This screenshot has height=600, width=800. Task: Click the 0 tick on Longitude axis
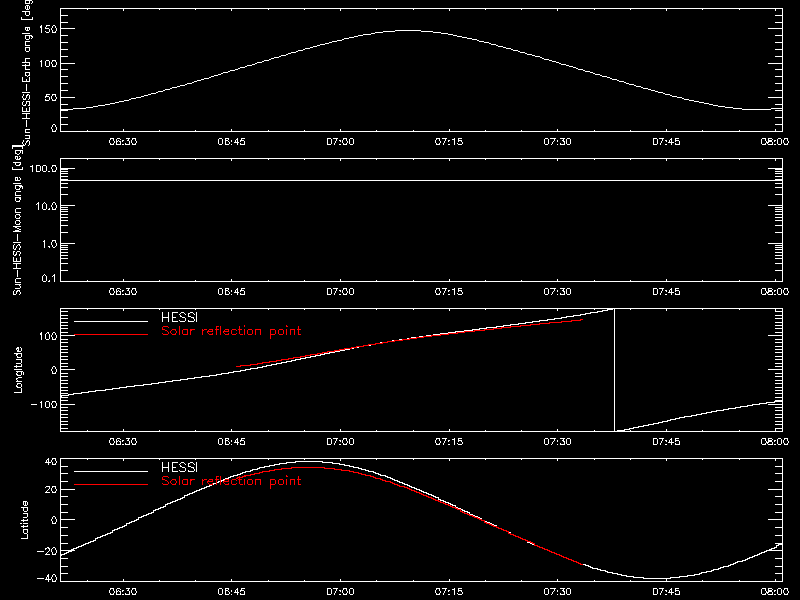(54, 370)
